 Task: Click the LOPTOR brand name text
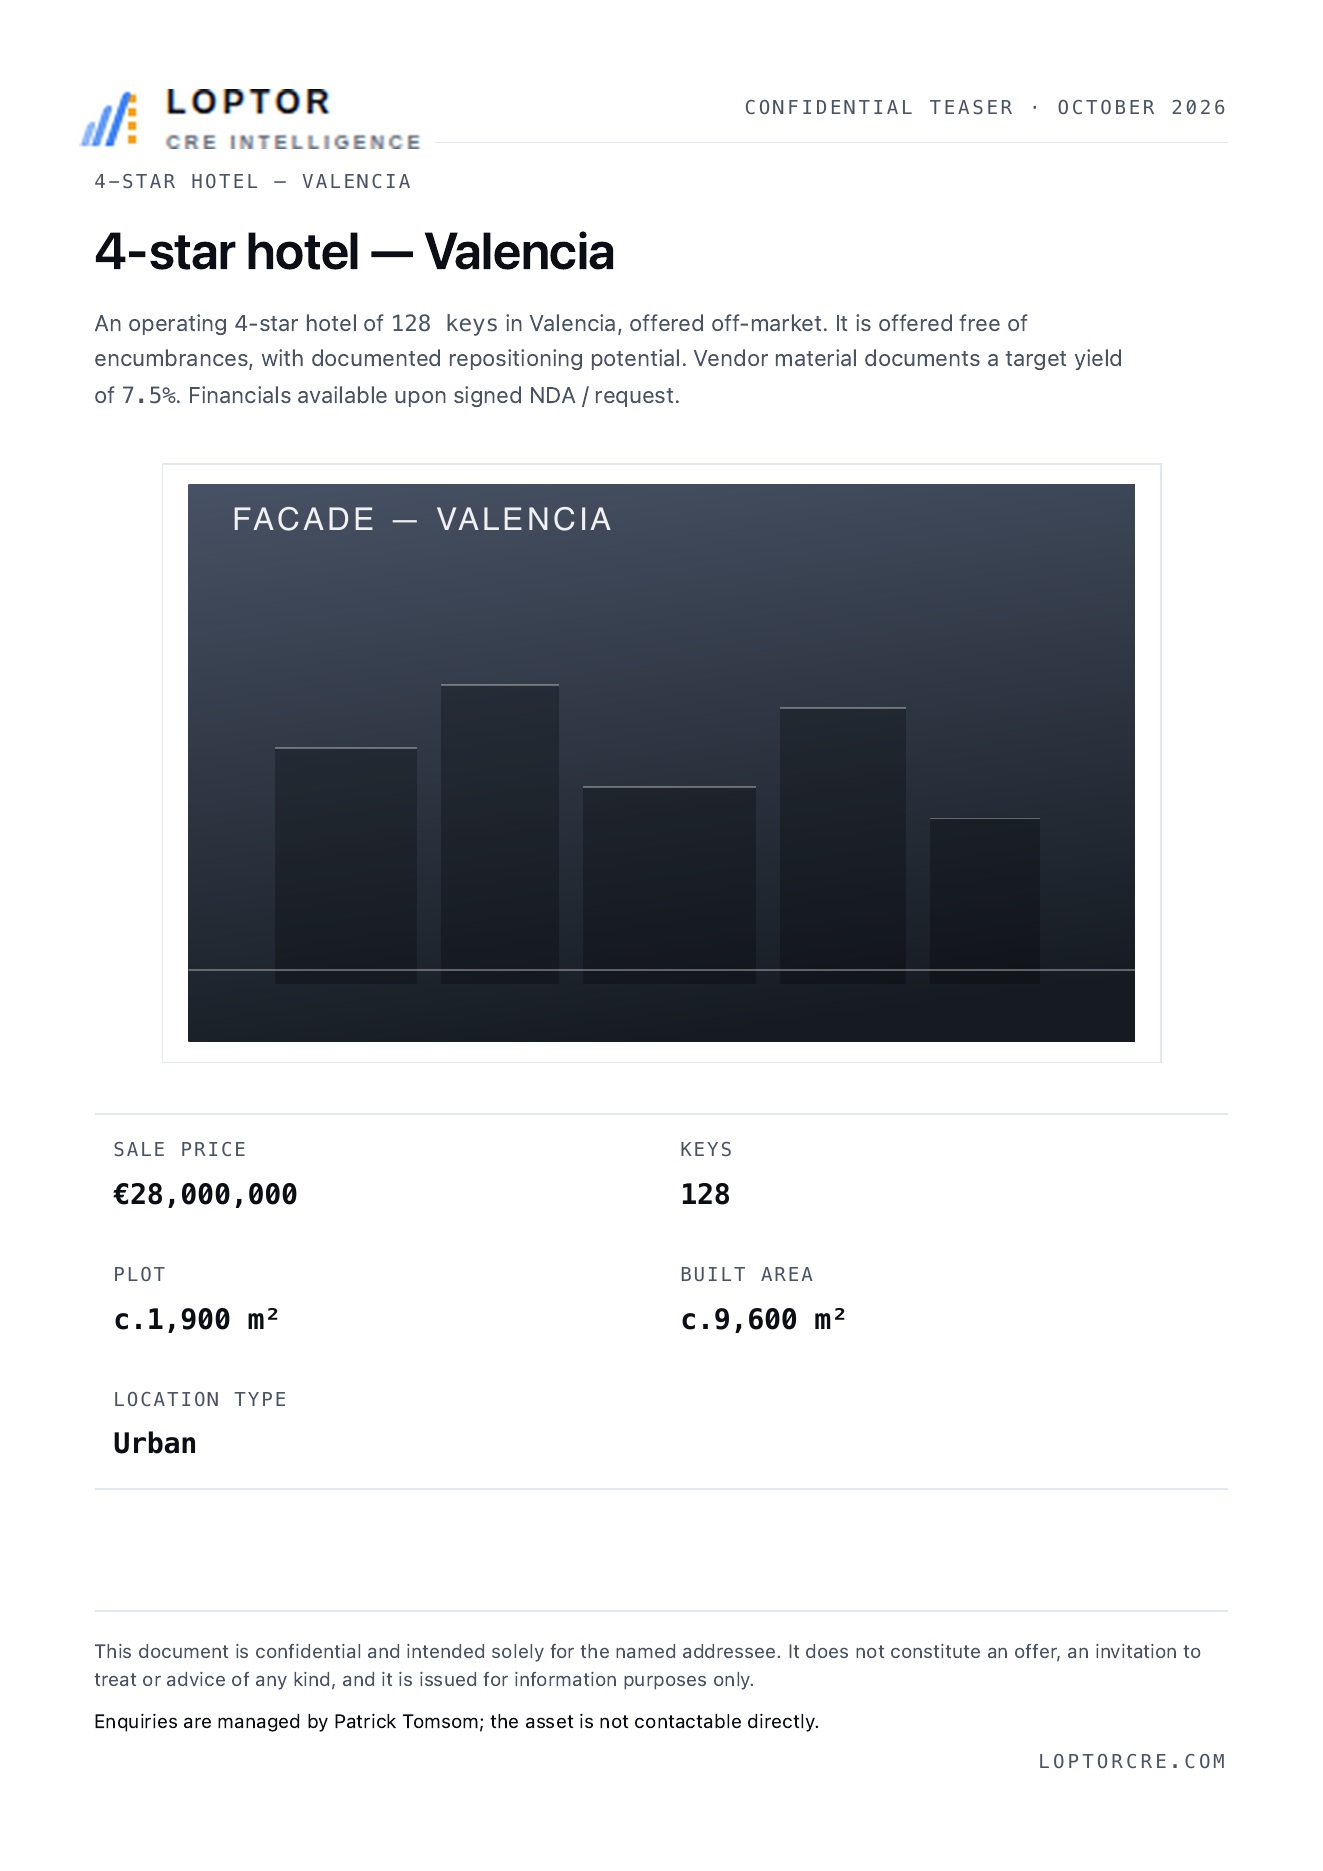(248, 102)
